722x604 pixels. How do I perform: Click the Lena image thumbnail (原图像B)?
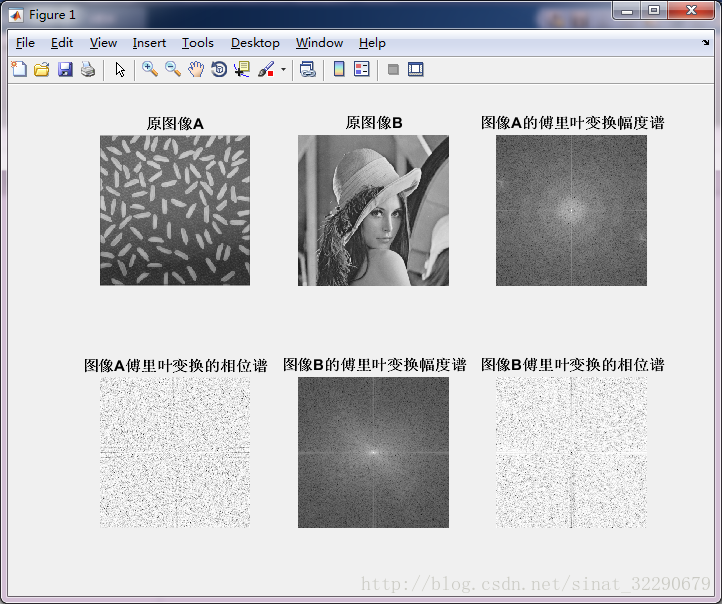click(373, 210)
